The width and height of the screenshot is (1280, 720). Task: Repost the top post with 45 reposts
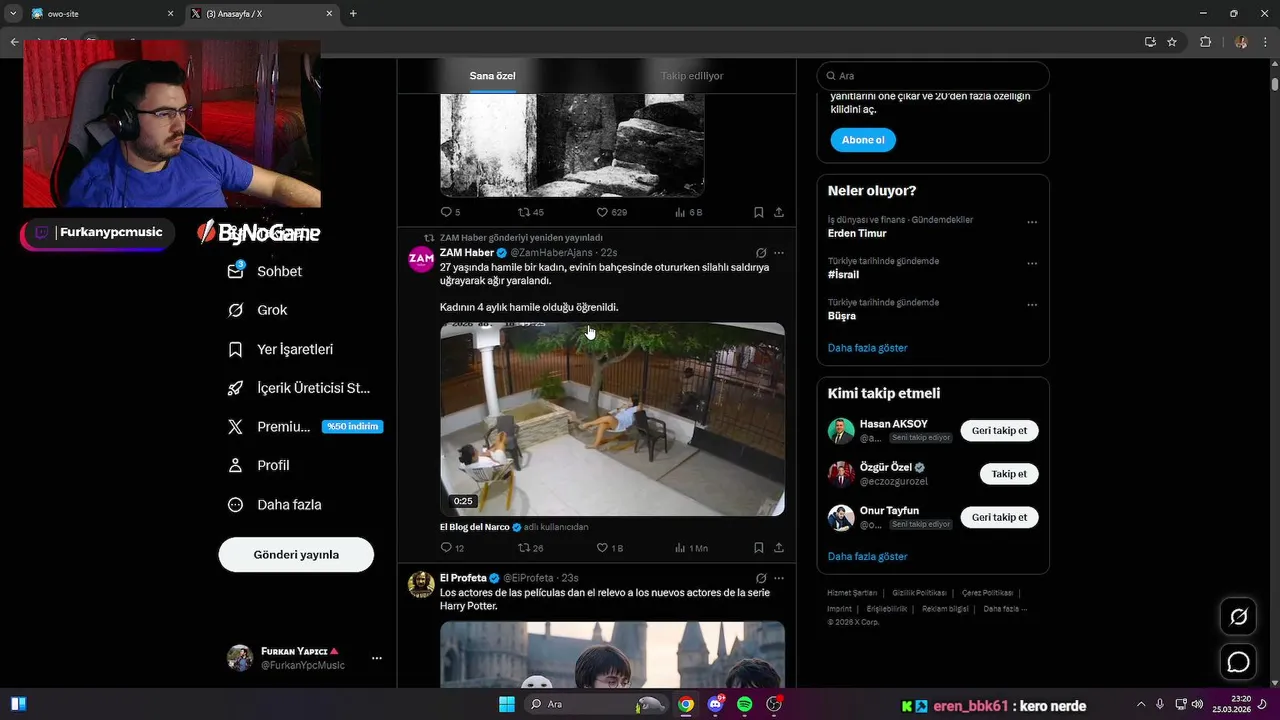[531, 212]
